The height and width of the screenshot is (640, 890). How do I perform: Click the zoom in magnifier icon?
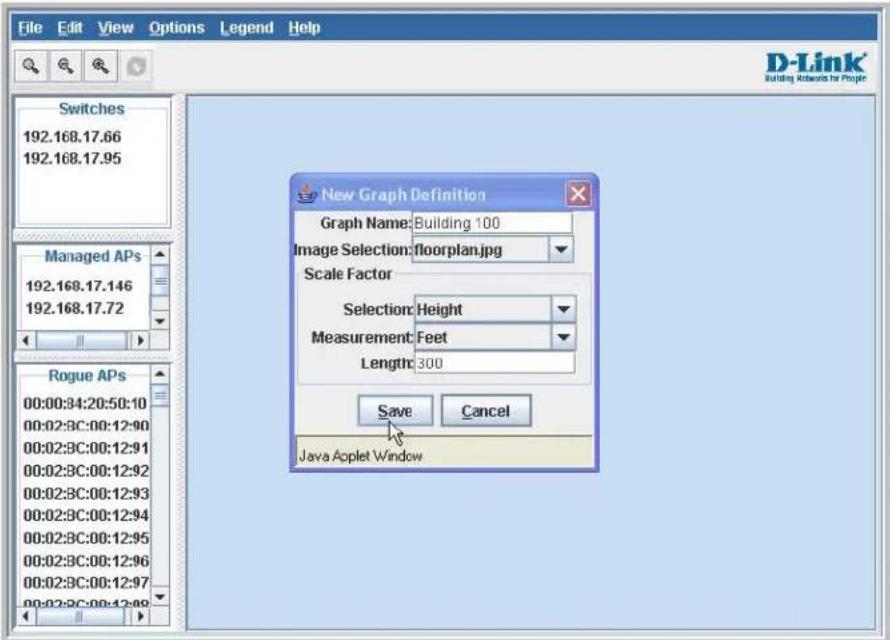100,66
